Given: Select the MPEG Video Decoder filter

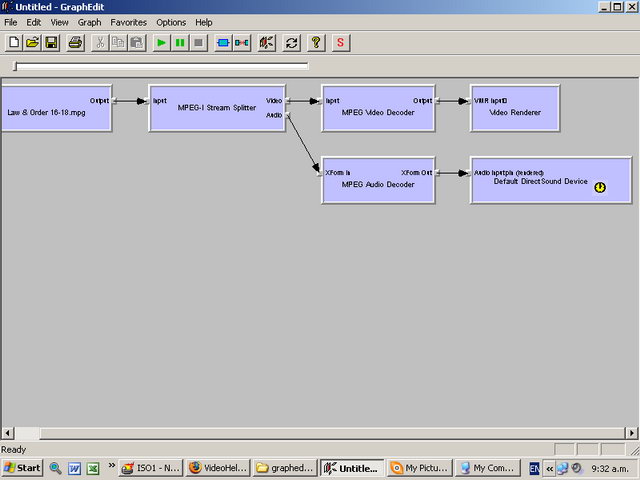Looking at the screenshot, I should coord(378,108).
